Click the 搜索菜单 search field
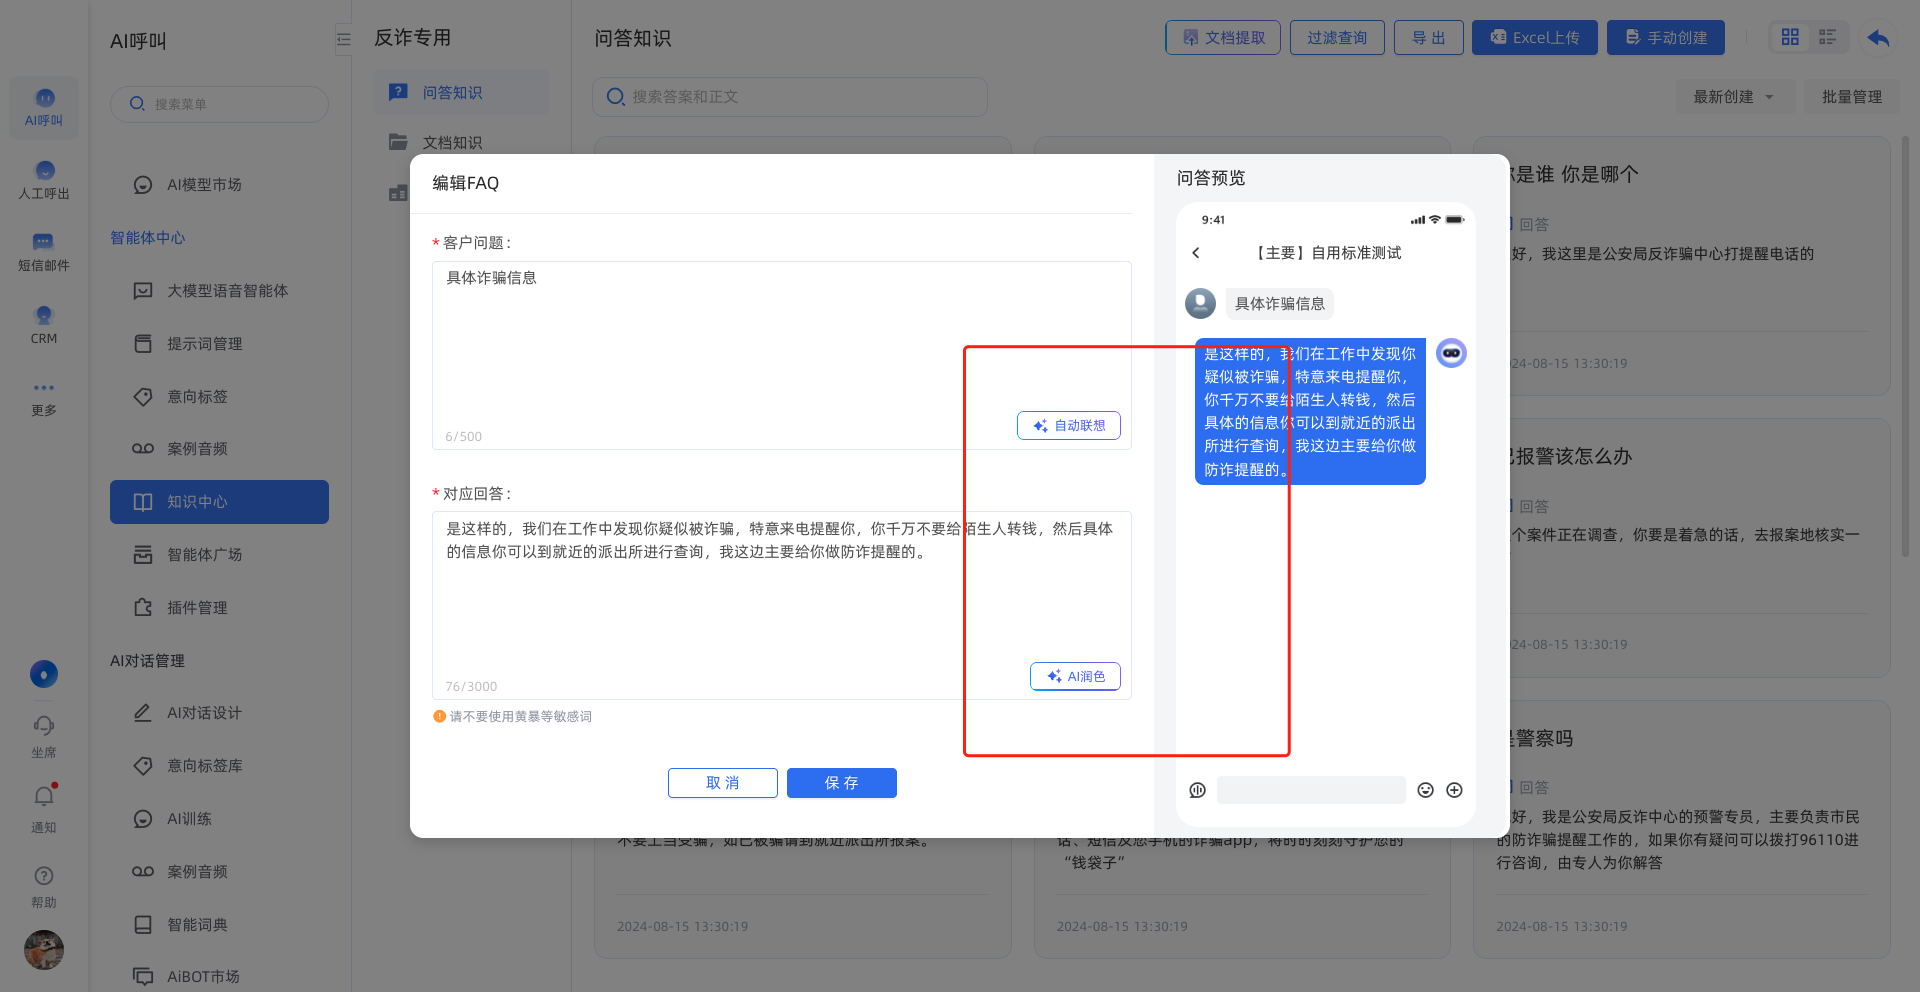 (219, 104)
